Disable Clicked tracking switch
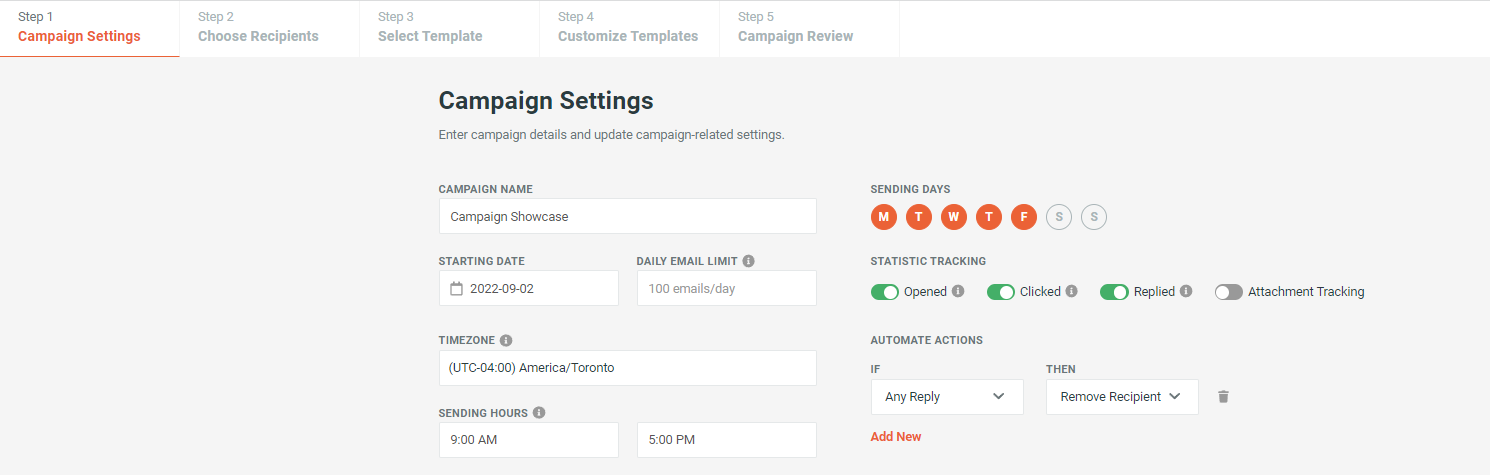 tap(1001, 292)
